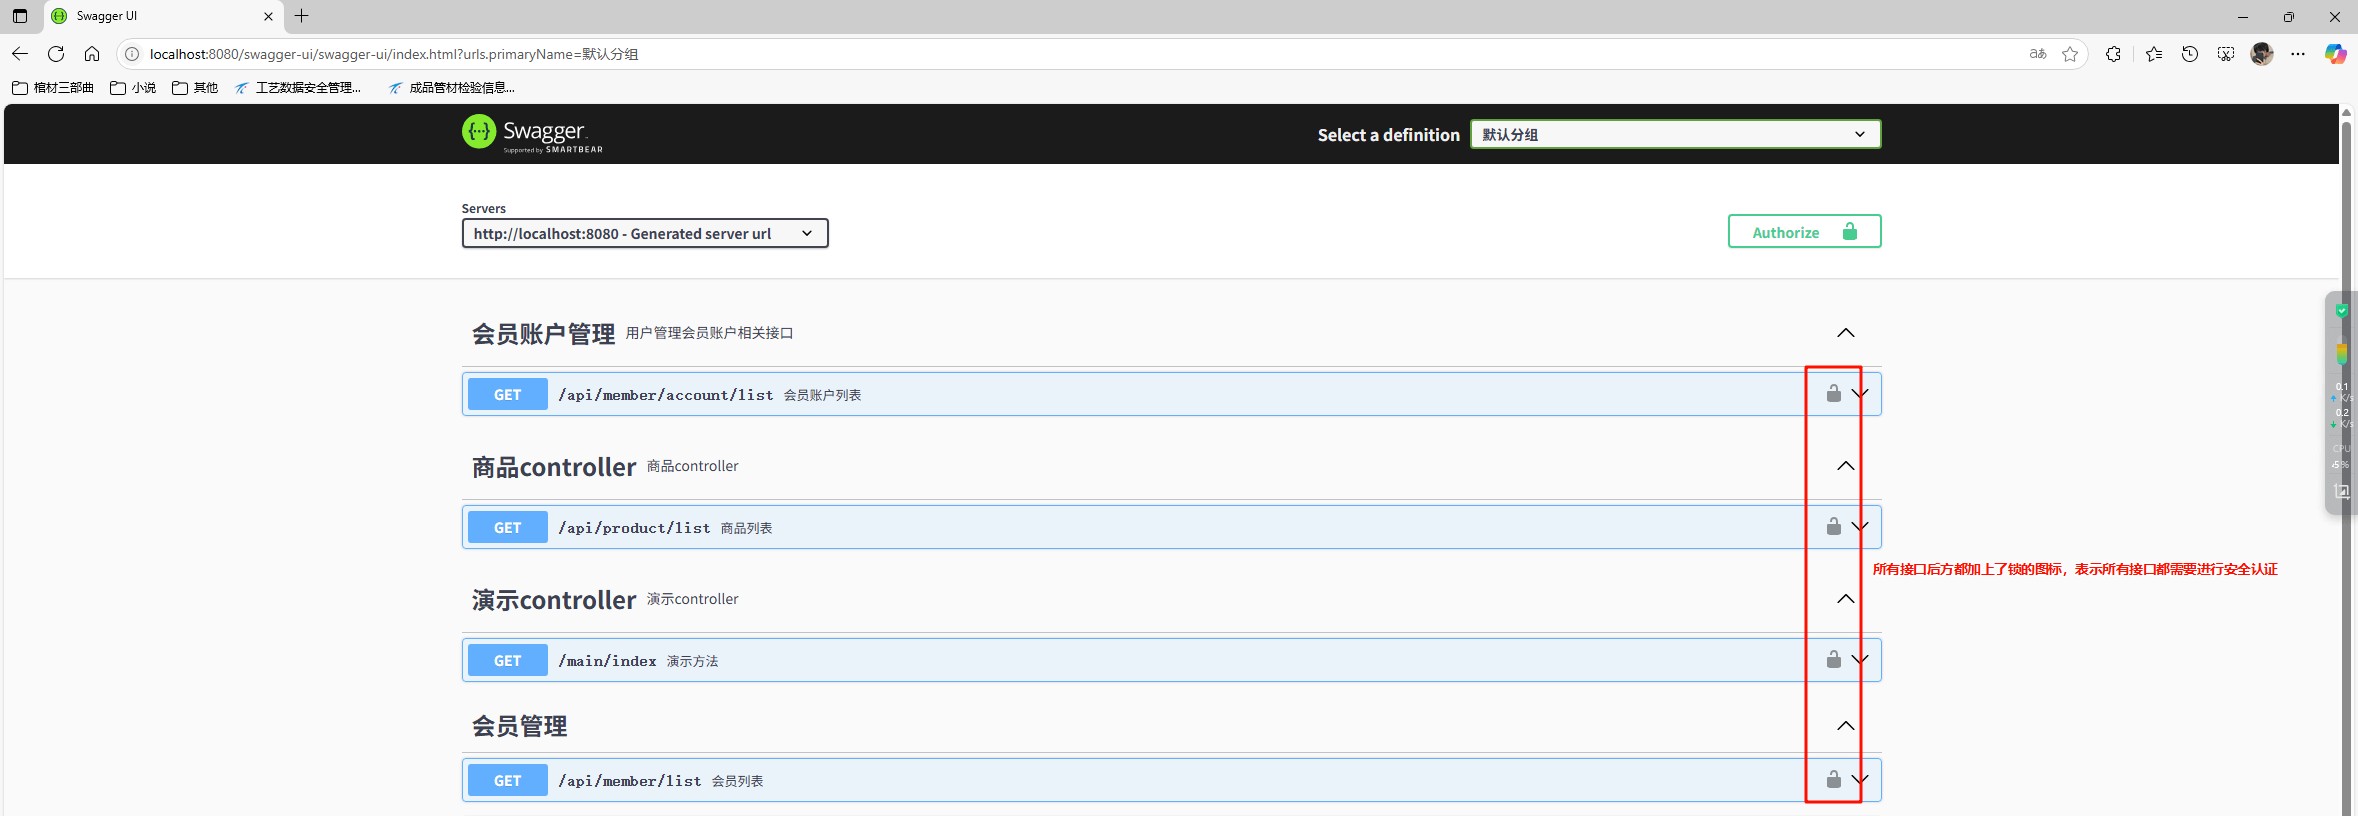Open the Copilot sidebar icon
The height and width of the screenshot is (816, 2358).
point(2335,54)
